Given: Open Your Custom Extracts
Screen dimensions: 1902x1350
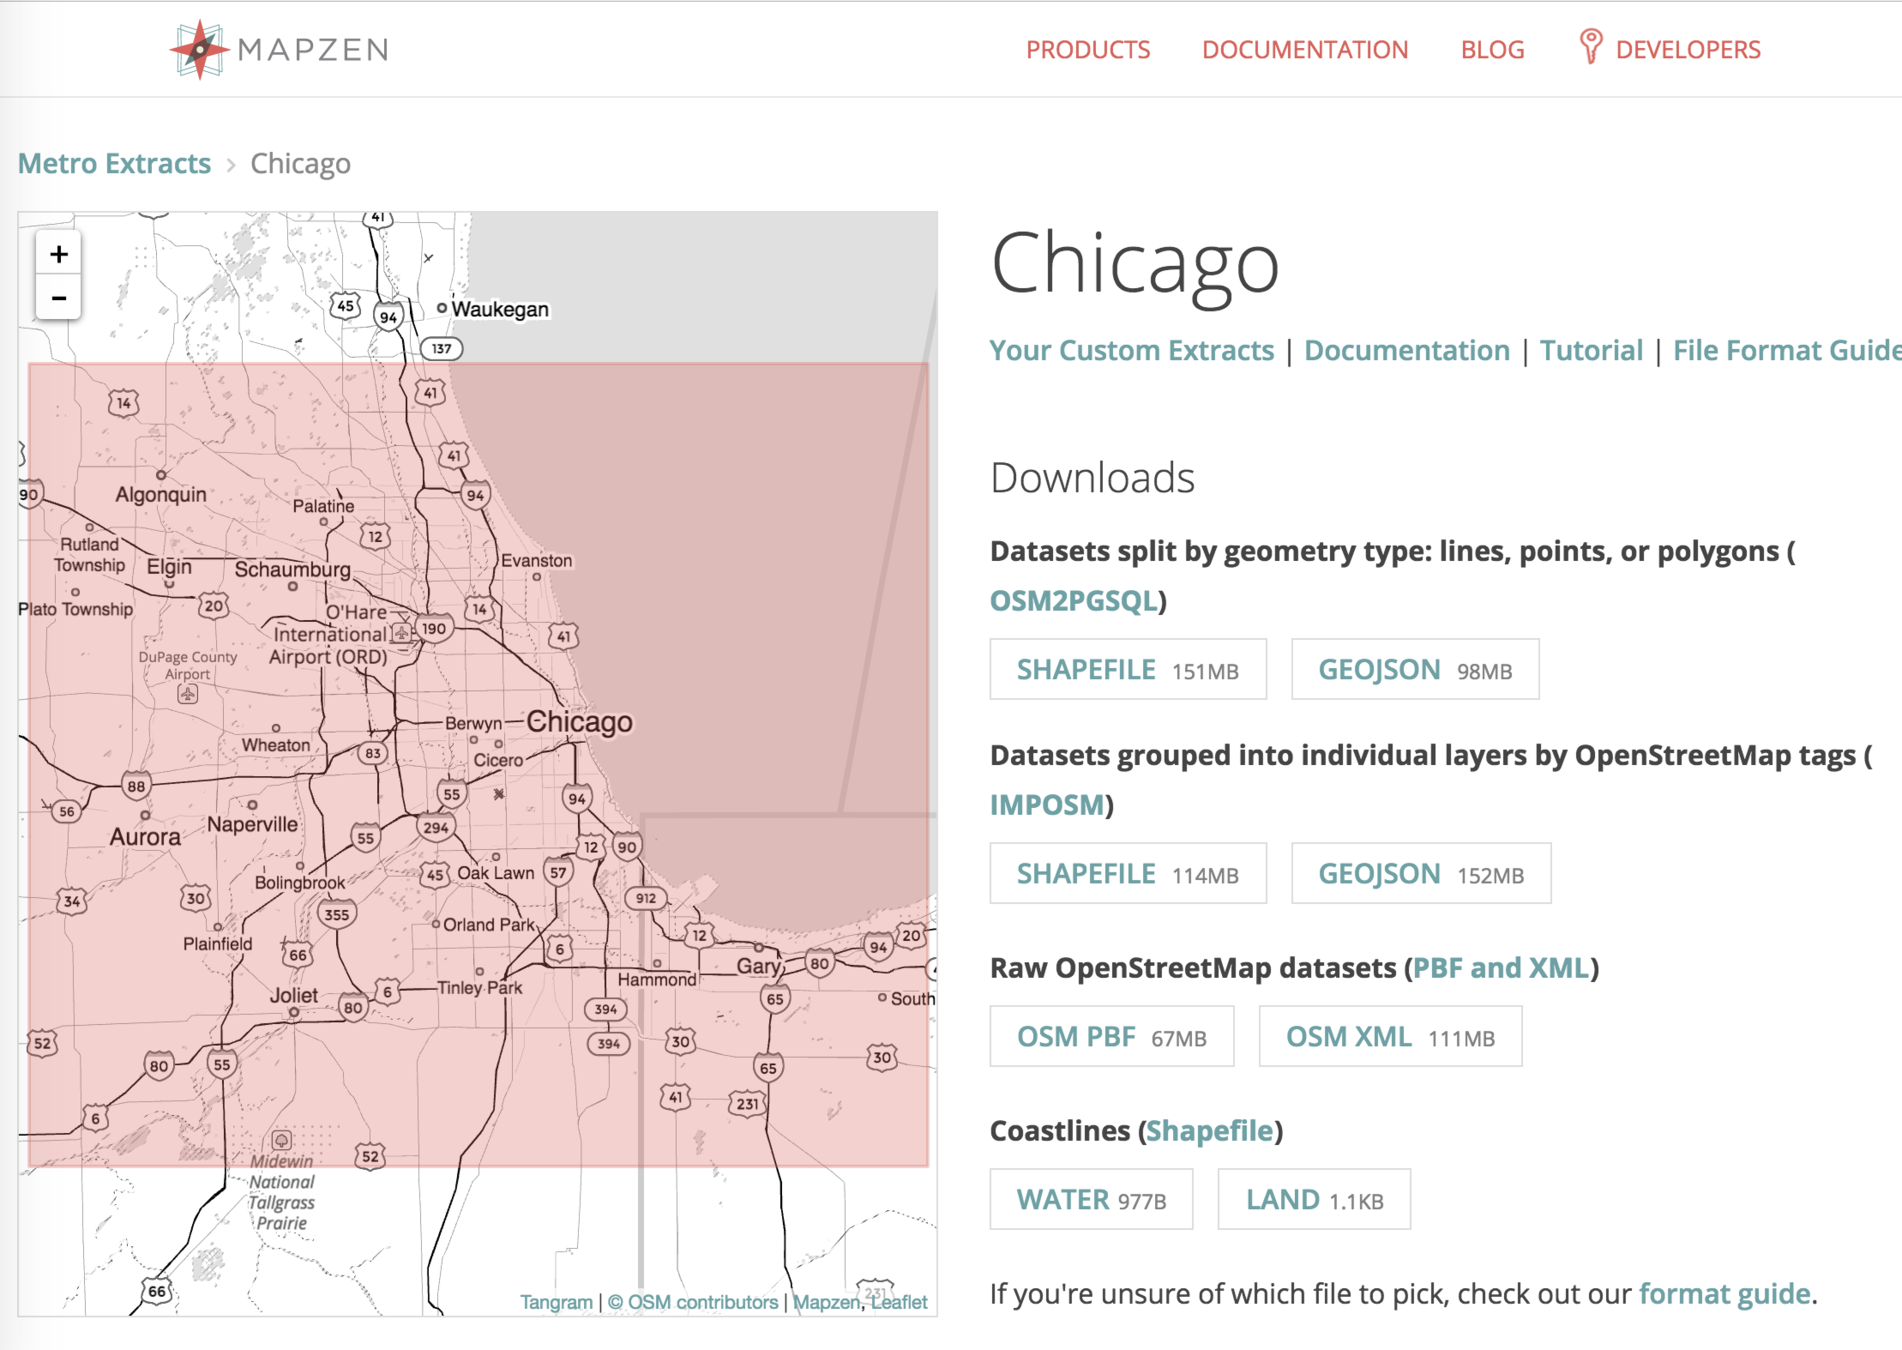Looking at the screenshot, I should coord(1132,350).
